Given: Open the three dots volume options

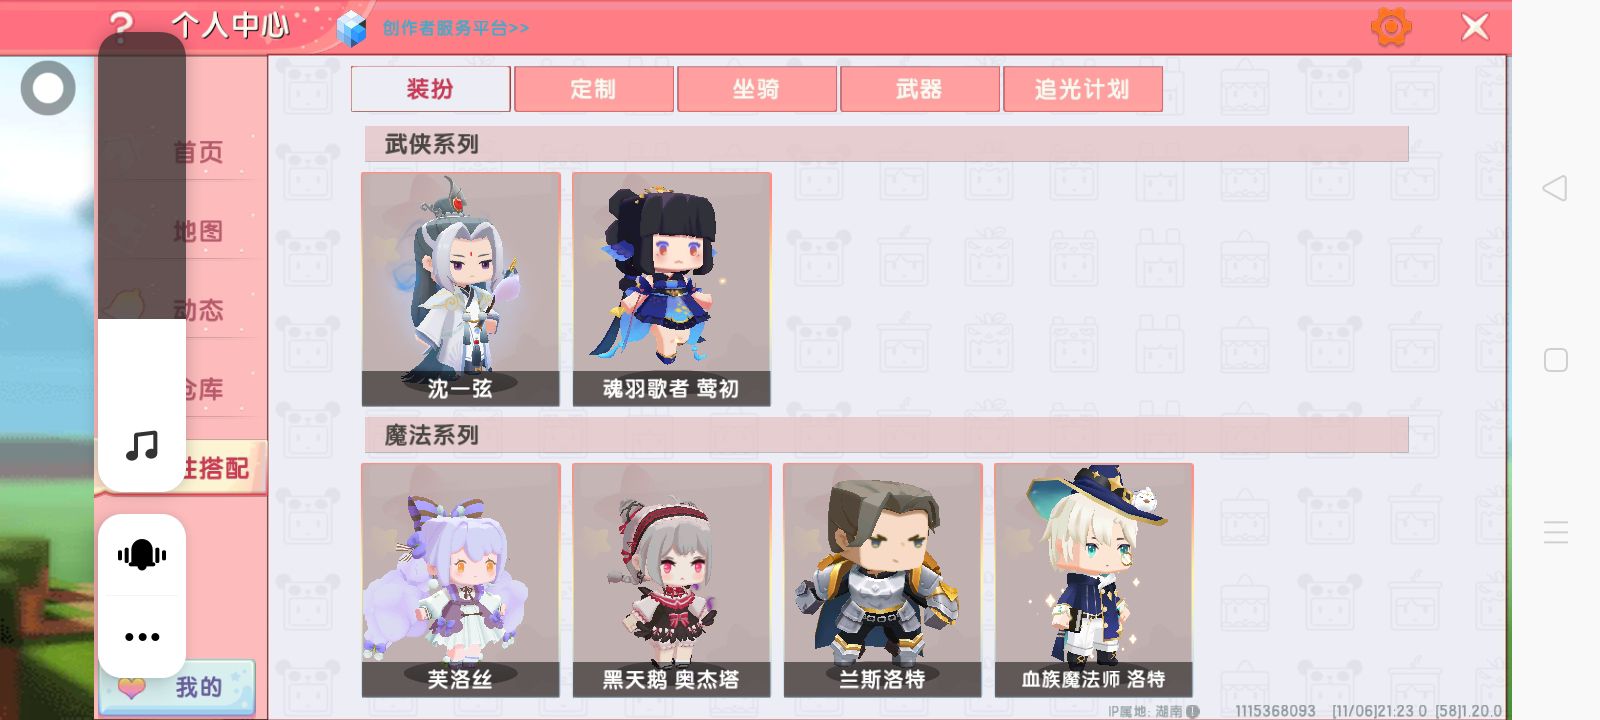Looking at the screenshot, I should [x=142, y=636].
